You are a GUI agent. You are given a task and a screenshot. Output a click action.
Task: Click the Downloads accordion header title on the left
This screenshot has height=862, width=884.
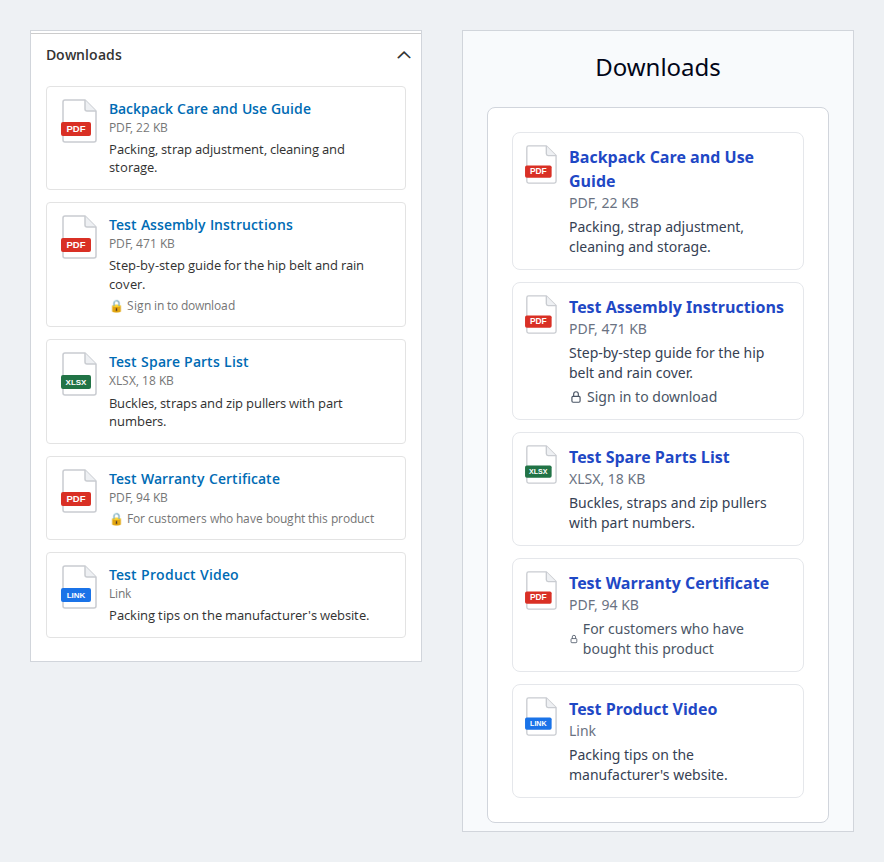(x=84, y=55)
